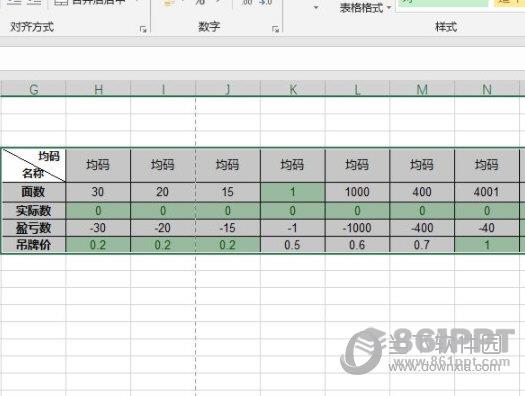Select column K header
The width and height of the screenshot is (525, 396).
pos(293,89)
